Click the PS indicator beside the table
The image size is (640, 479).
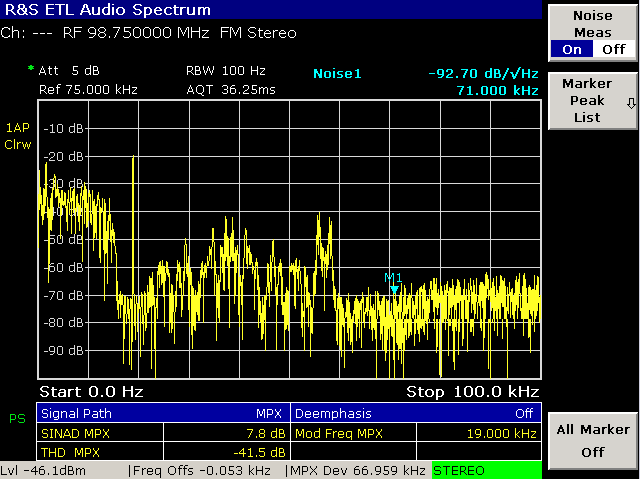point(17,417)
